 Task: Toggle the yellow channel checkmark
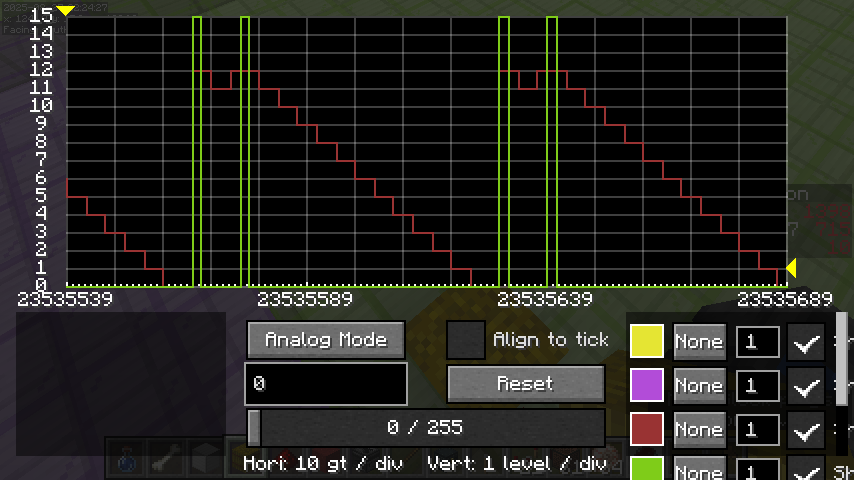[806, 342]
